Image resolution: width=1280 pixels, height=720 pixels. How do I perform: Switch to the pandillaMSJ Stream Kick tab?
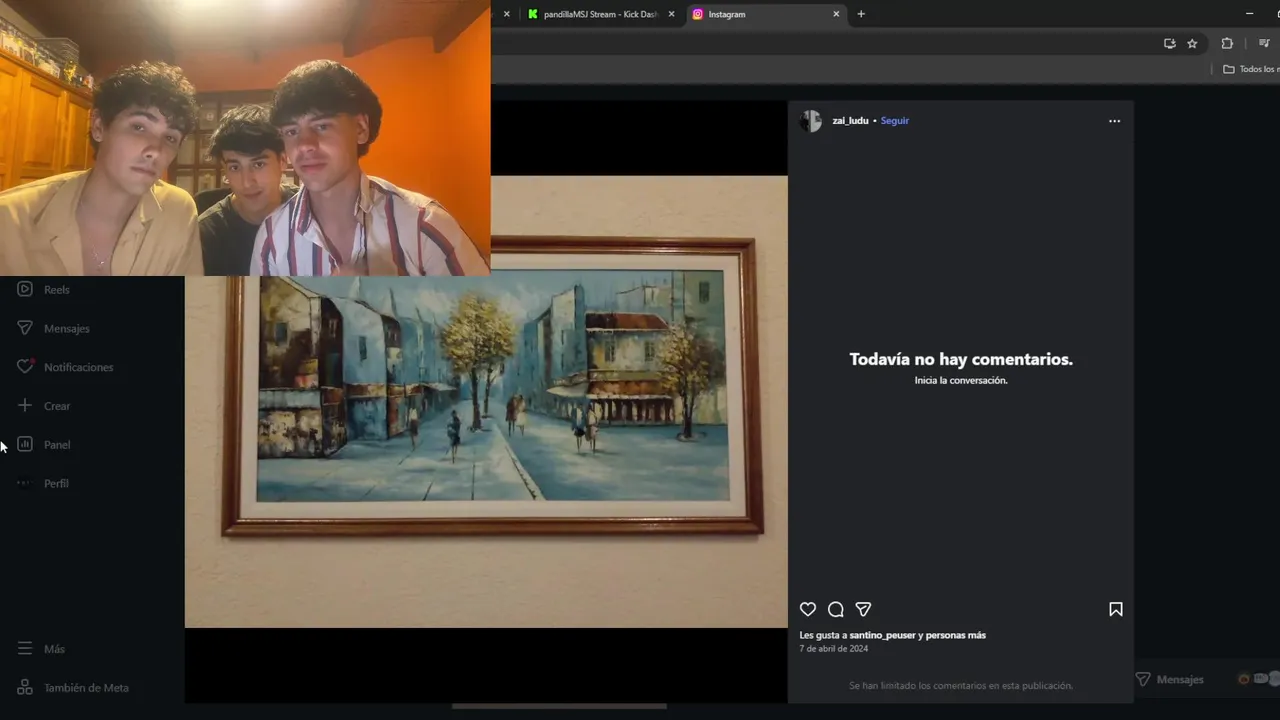point(601,14)
